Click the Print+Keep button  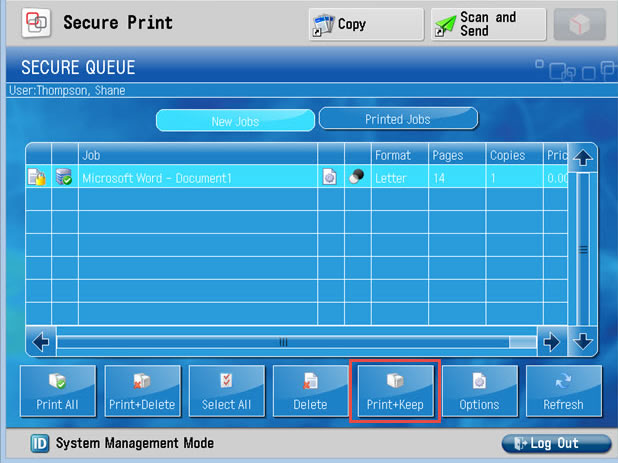click(395, 391)
